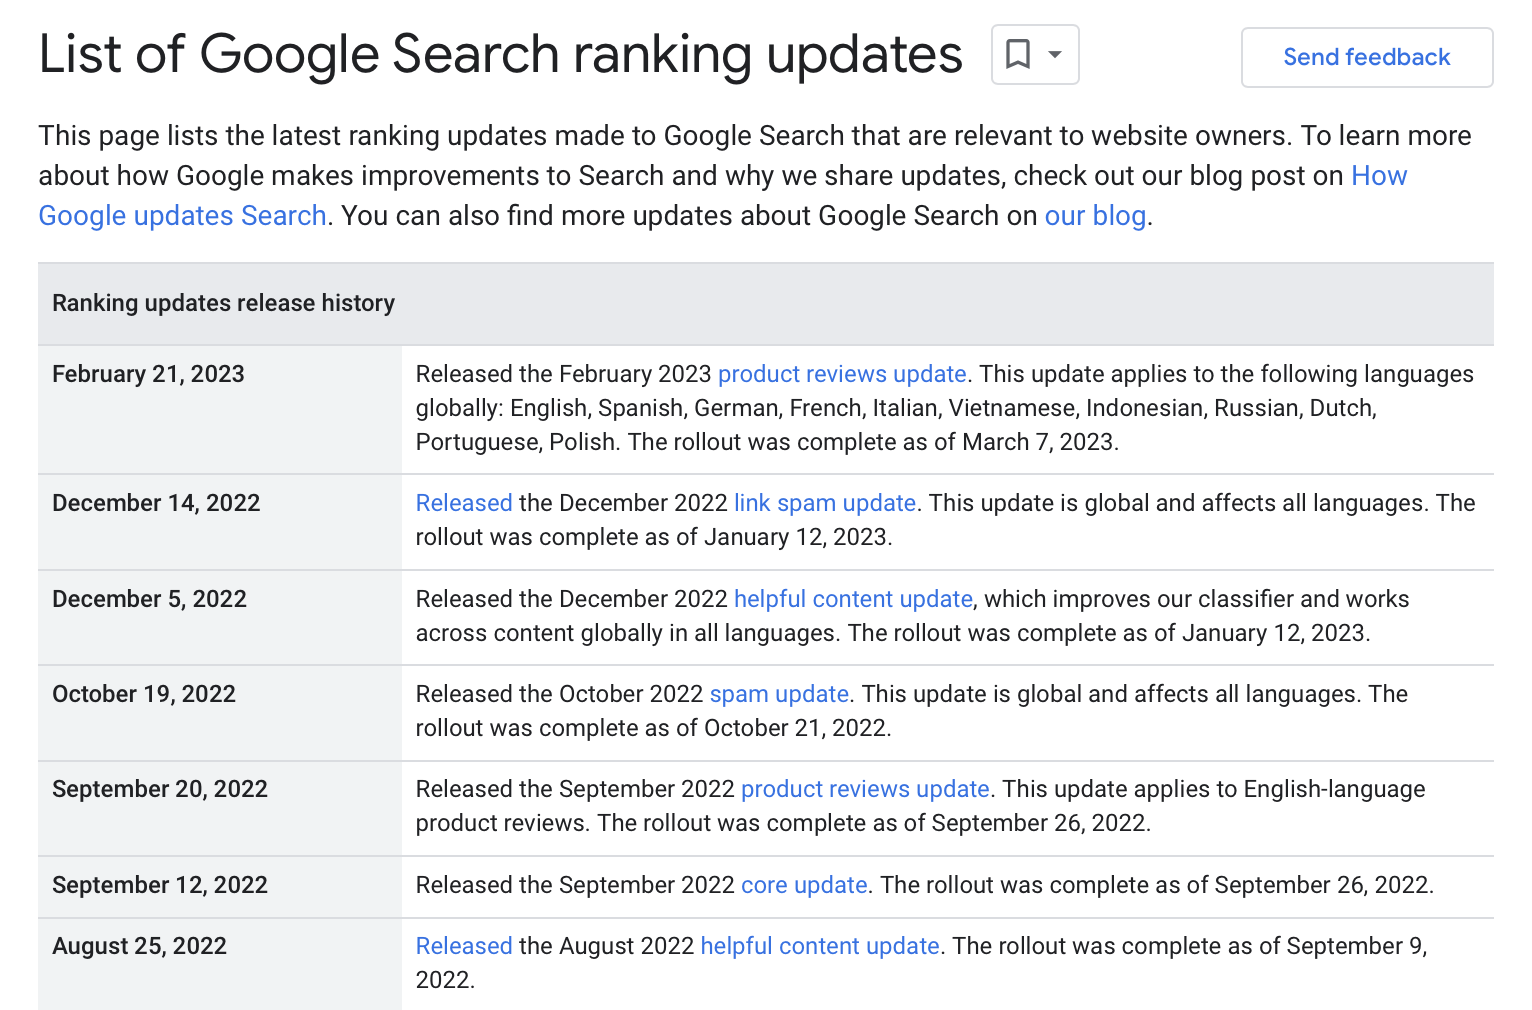The height and width of the screenshot is (1010, 1532).
Task: Expand the bookmark dropdown arrow
Action: (1055, 54)
